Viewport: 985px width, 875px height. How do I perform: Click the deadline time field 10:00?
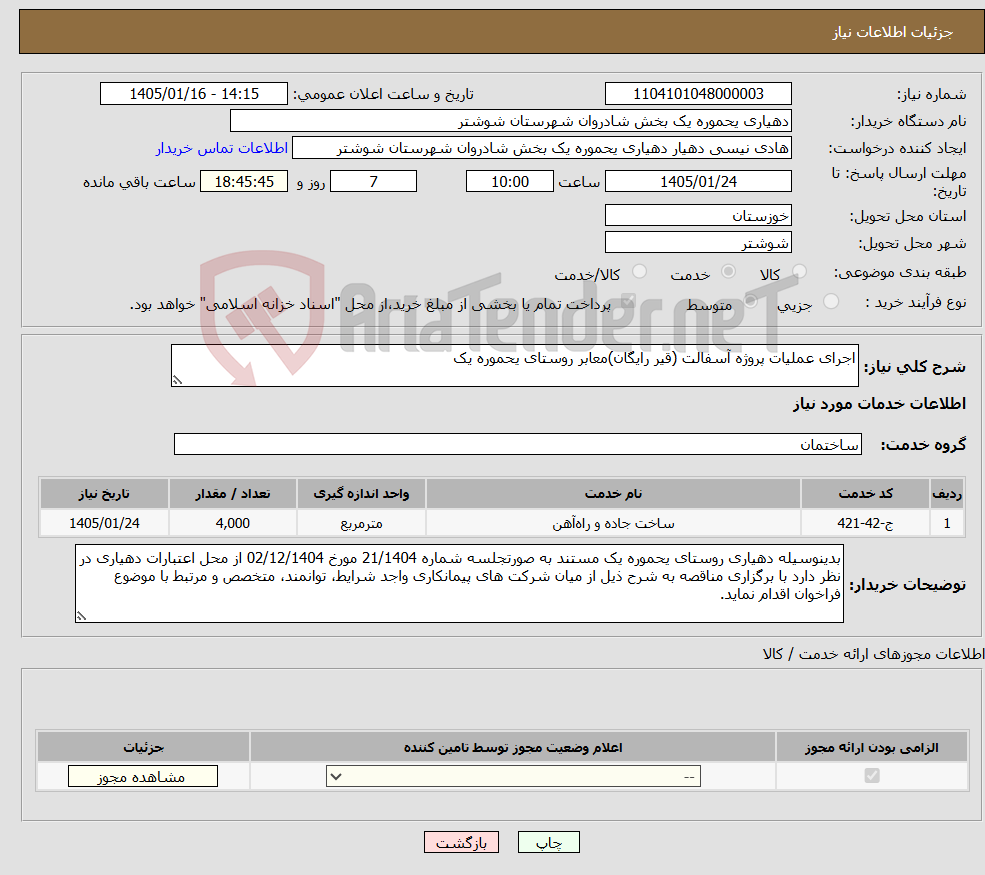[x=509, y=182]
